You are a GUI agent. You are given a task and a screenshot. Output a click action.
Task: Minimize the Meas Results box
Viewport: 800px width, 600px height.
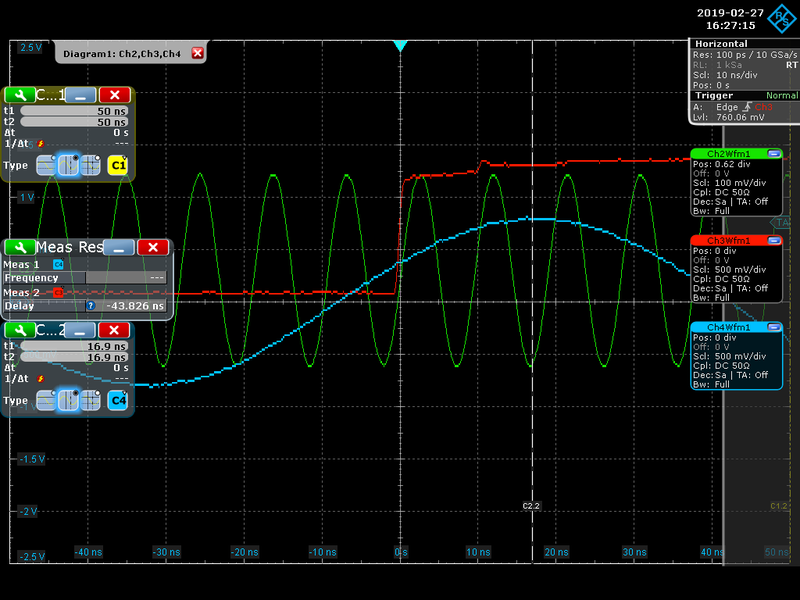119,247
